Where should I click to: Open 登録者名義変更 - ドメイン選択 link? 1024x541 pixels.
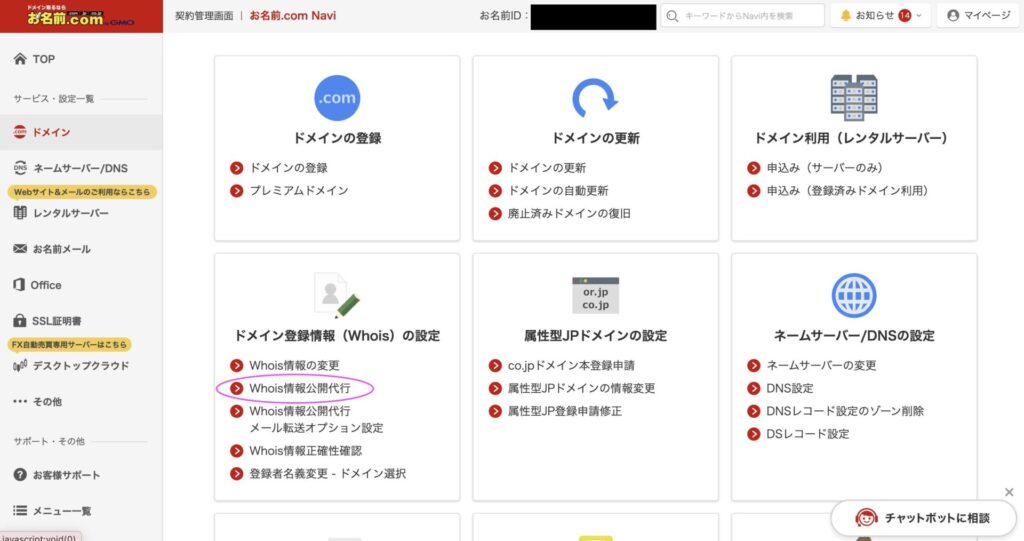click(328, 474)
